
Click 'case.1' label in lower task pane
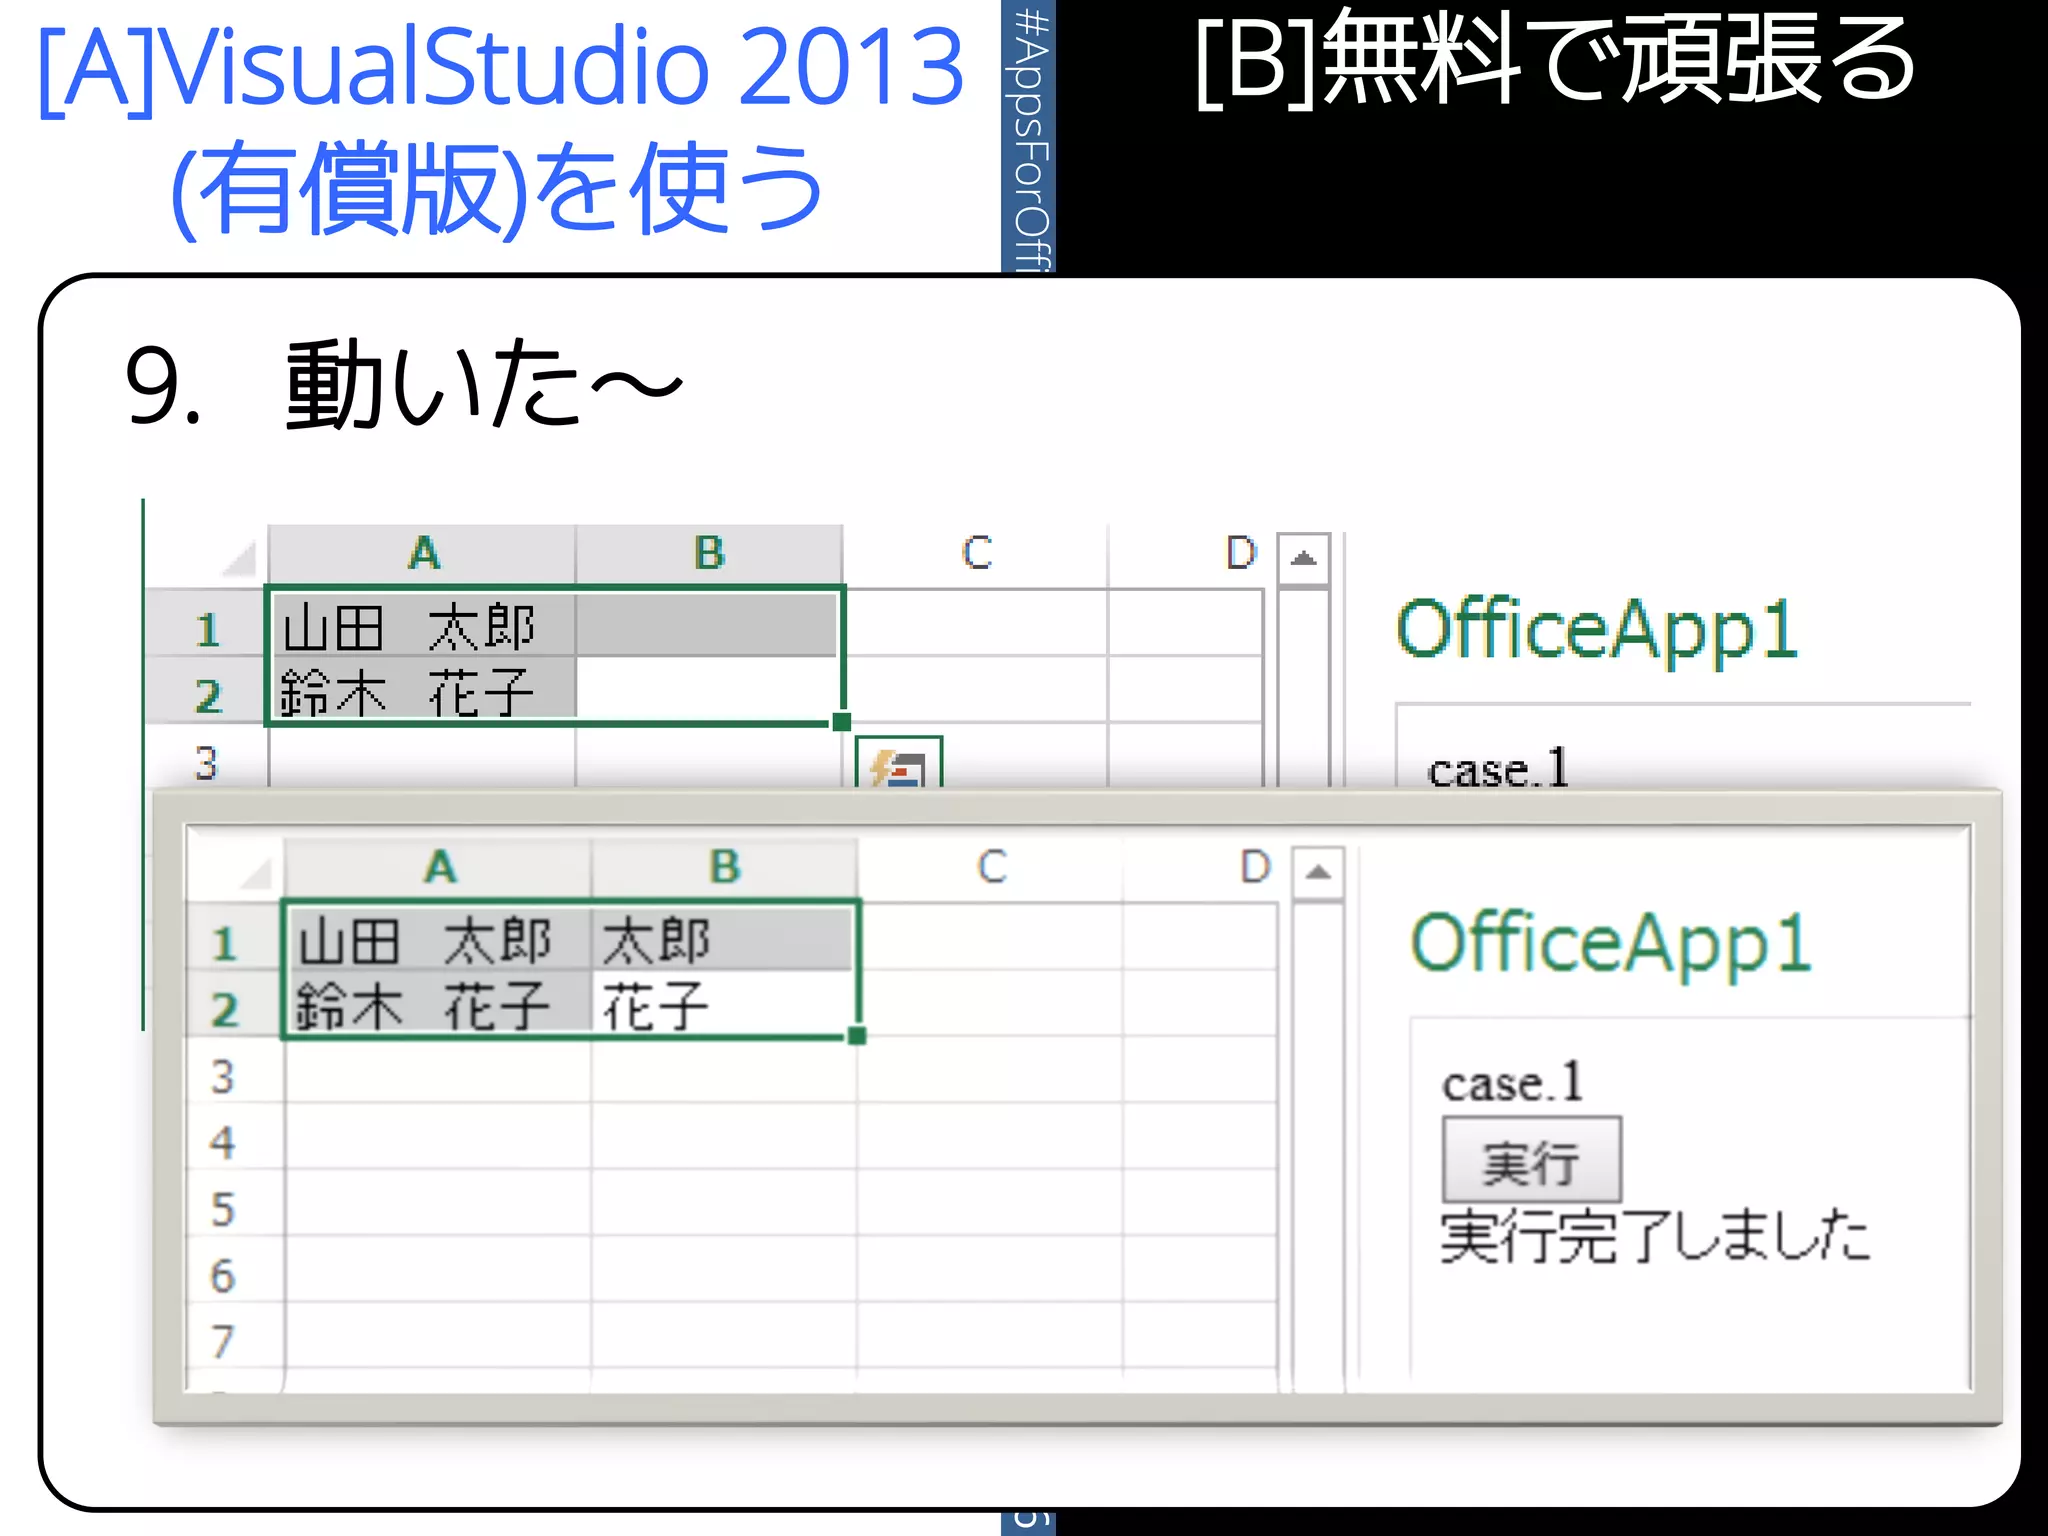pyautogui.click(x=1512, y=1083)
